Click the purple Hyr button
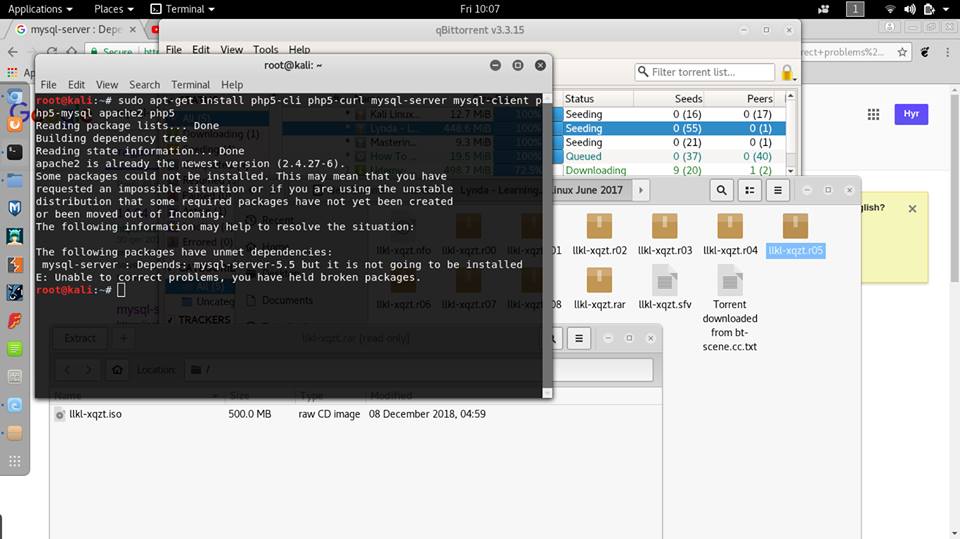 911,114
